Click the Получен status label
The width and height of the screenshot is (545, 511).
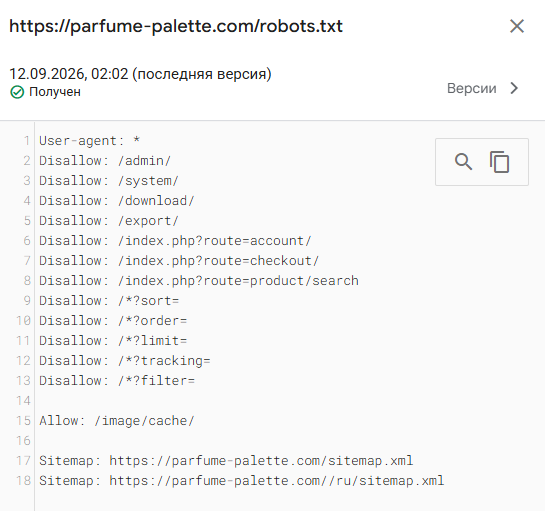[55, 92]
